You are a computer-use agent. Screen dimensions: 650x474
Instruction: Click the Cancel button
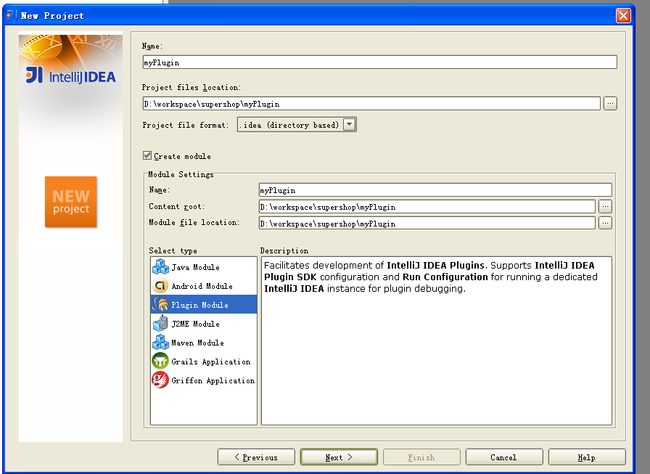pos(504,457)
